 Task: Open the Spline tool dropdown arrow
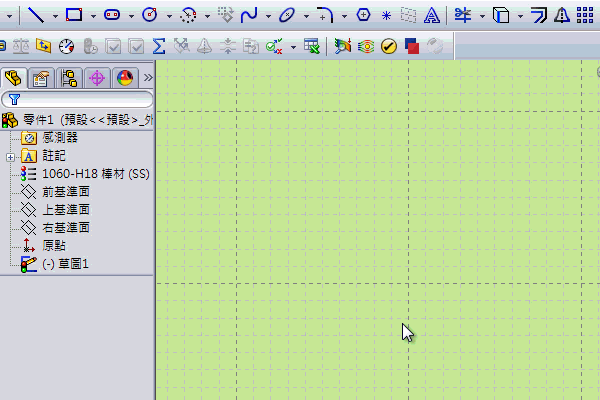coord(268,16)
